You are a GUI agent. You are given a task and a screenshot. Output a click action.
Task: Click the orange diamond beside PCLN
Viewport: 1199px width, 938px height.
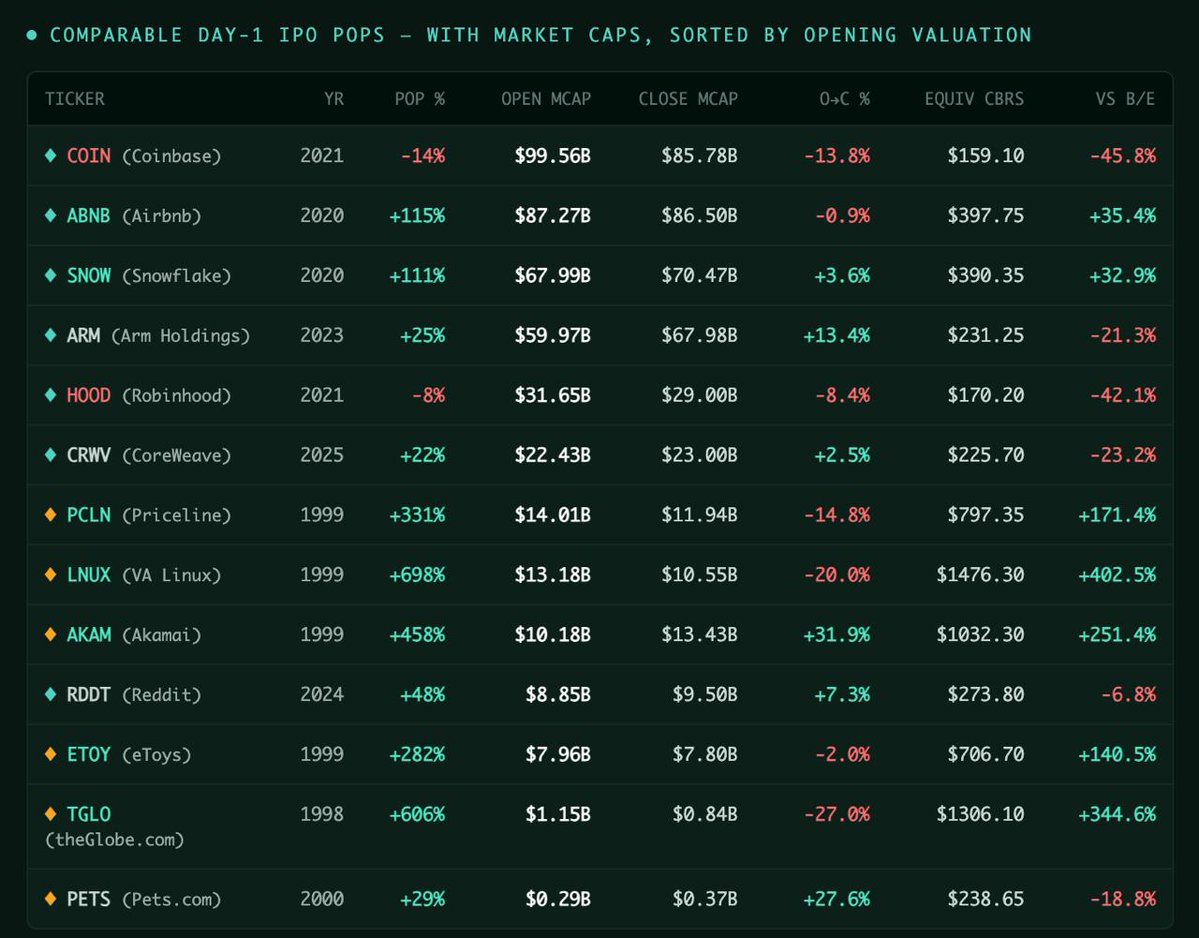[50, 514]
